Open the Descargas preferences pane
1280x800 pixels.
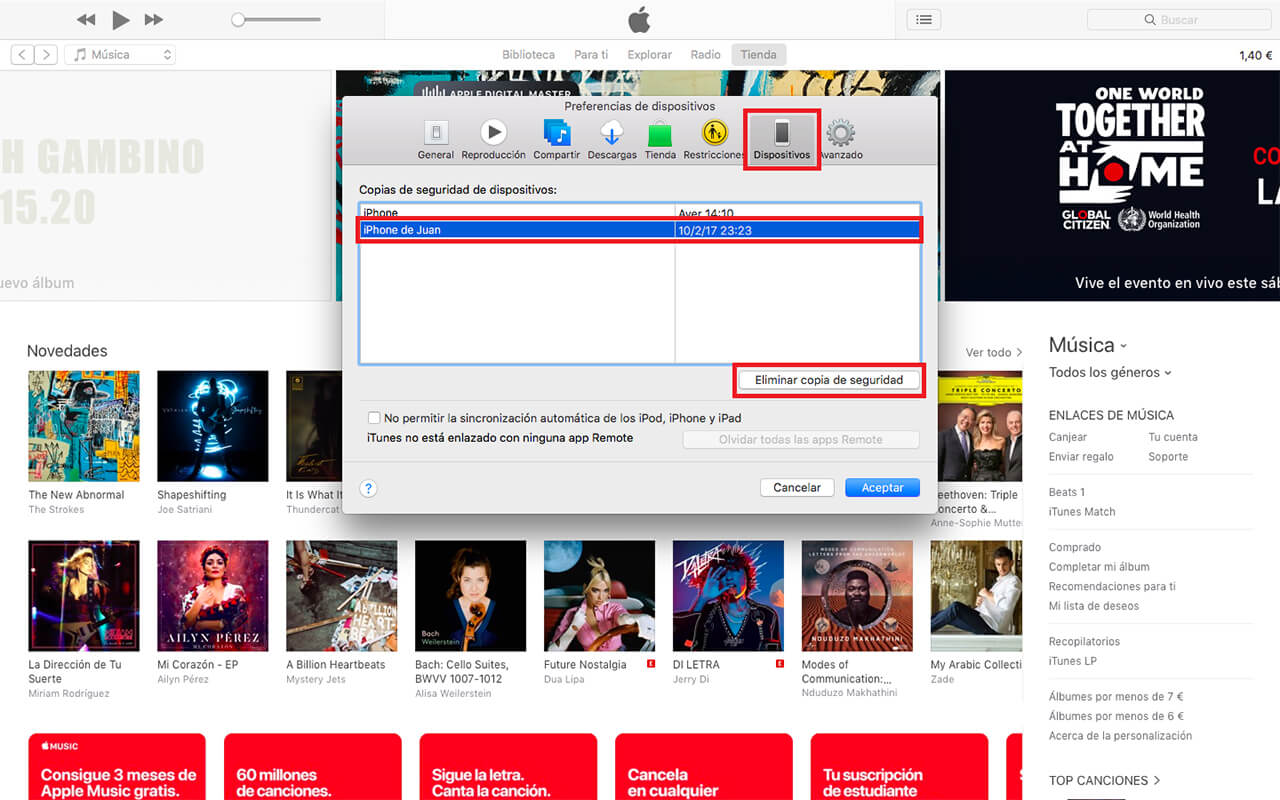612,140
